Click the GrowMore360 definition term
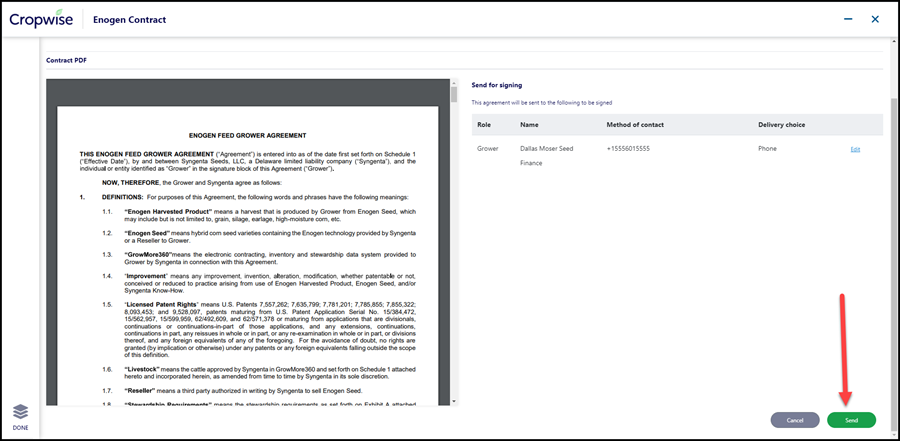 tap(148, 254)
